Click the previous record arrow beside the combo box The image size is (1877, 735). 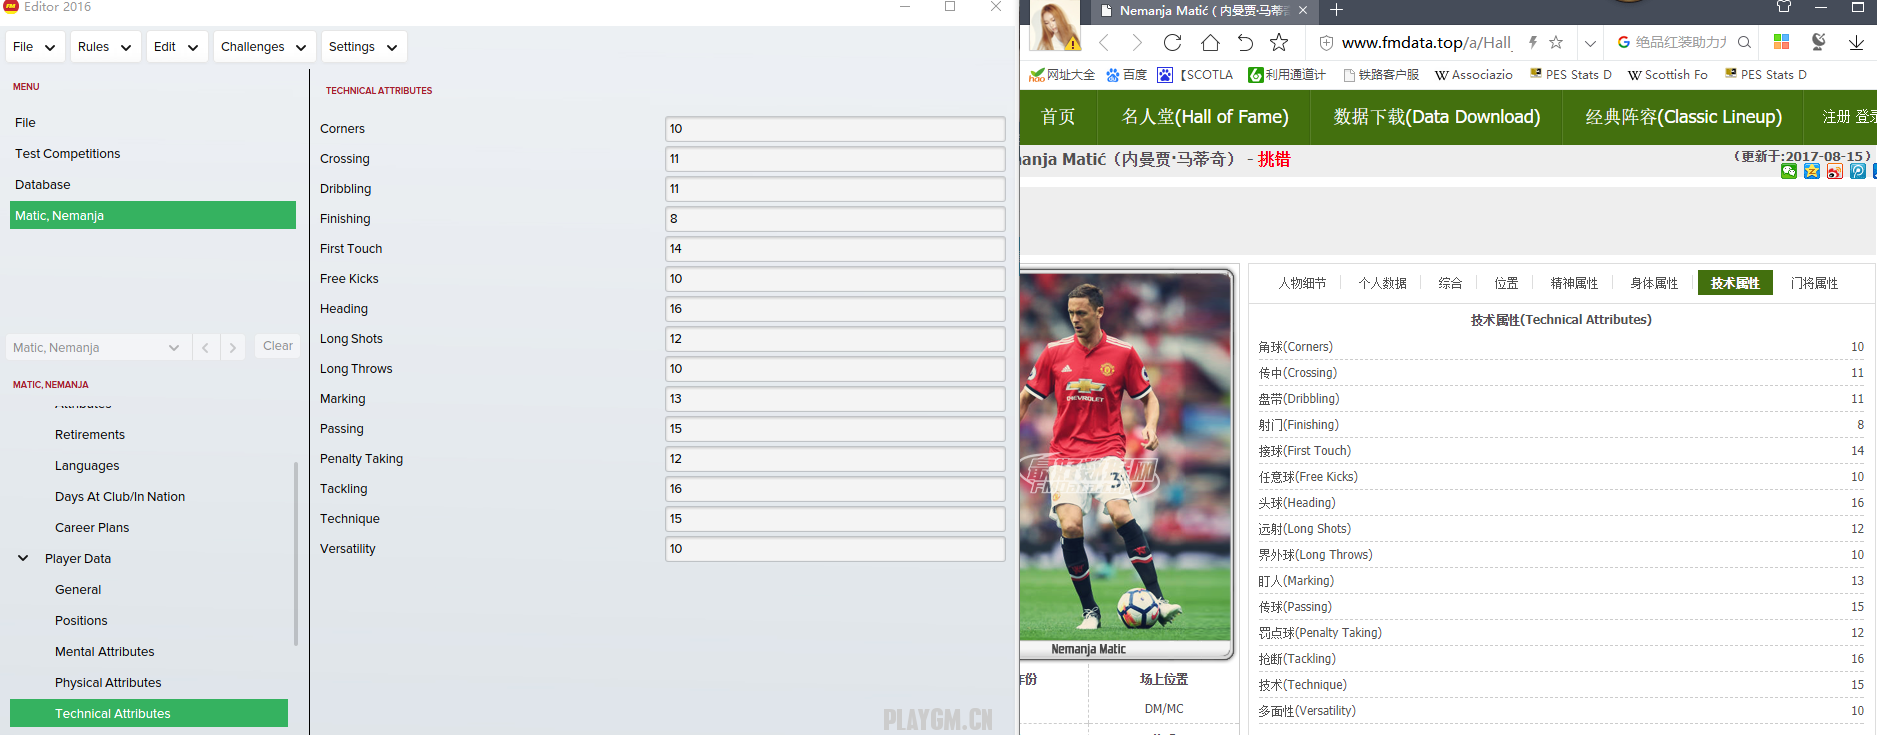click(x=205, y=347)
